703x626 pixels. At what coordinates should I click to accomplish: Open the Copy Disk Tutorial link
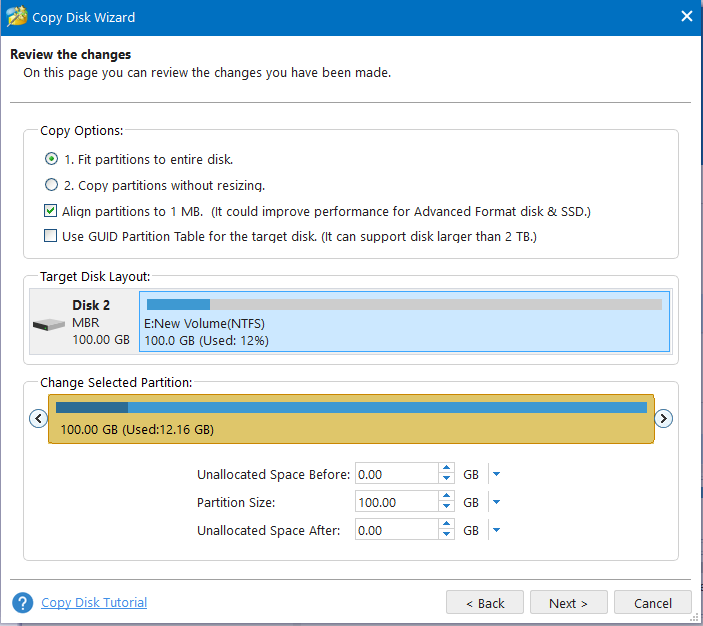(94, 603)
